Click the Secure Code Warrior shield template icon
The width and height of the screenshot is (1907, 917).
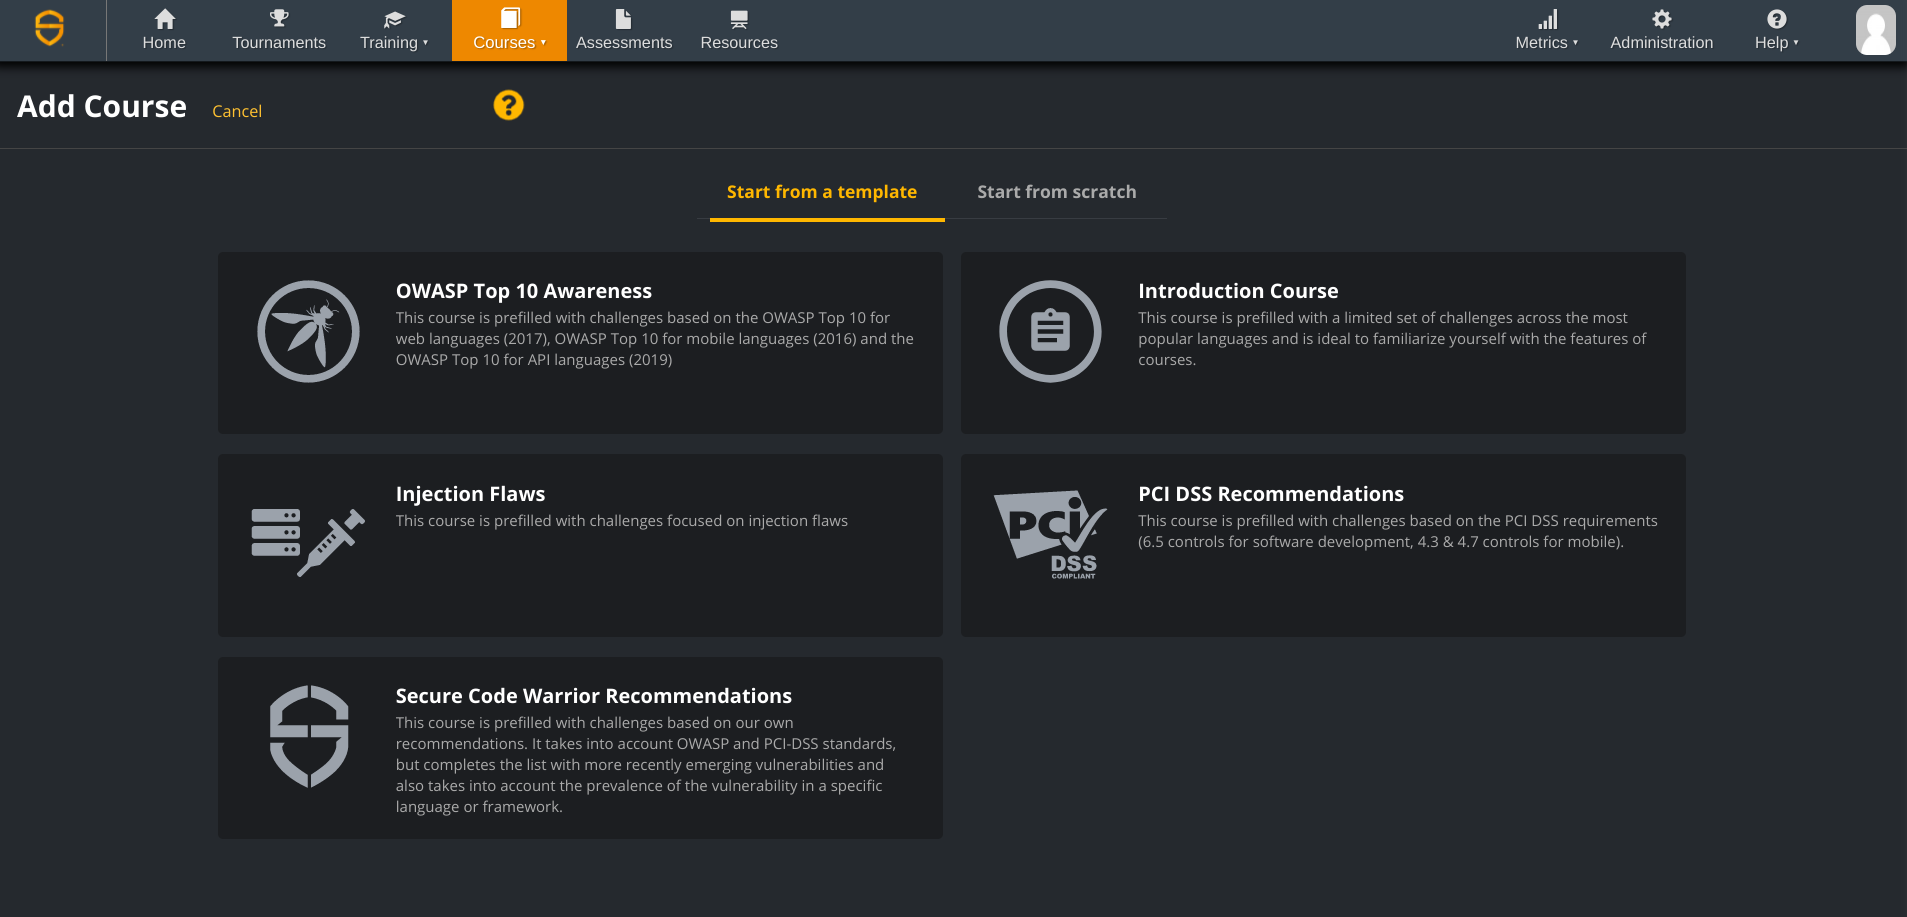pos(309,736)
